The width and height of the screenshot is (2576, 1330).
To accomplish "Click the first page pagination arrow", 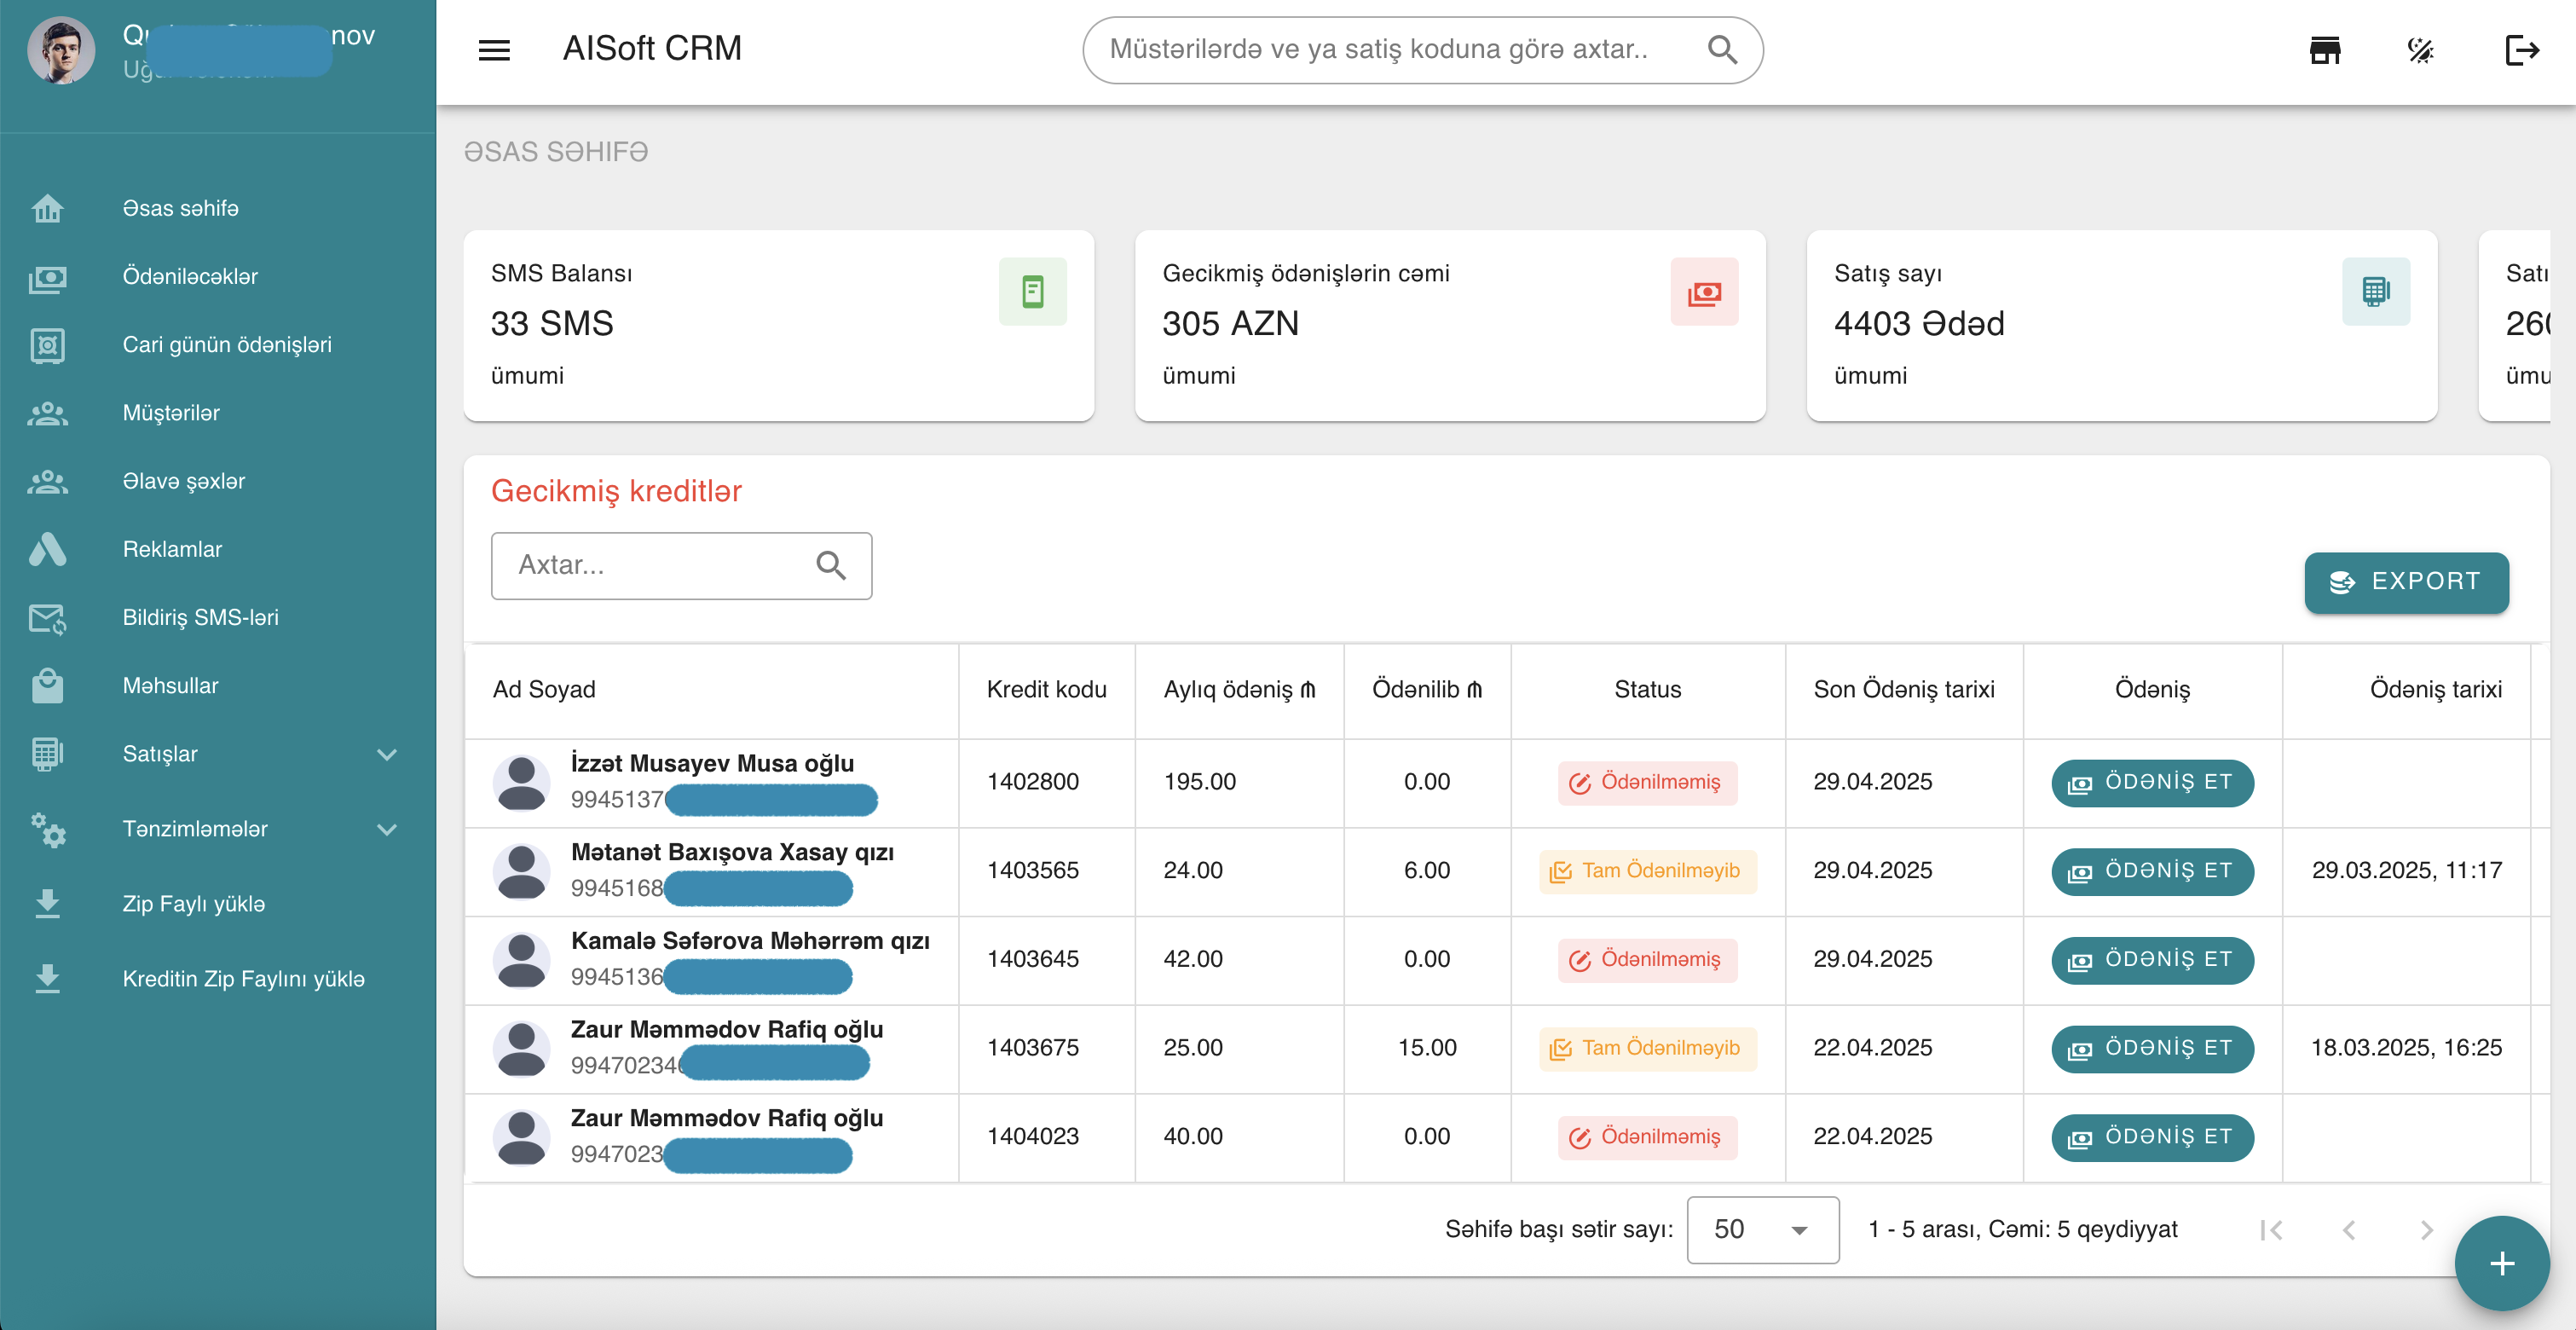I will tap(2271, 1229).
